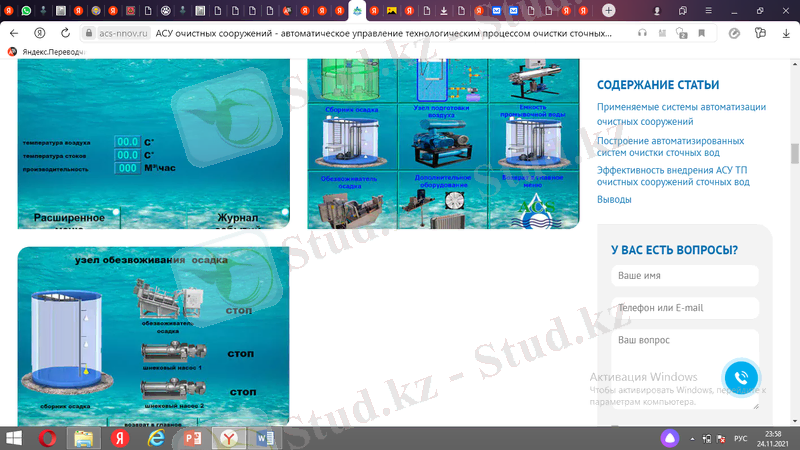
Task: Click the page vertical scrollbar thumb
Action: point(794,154)
